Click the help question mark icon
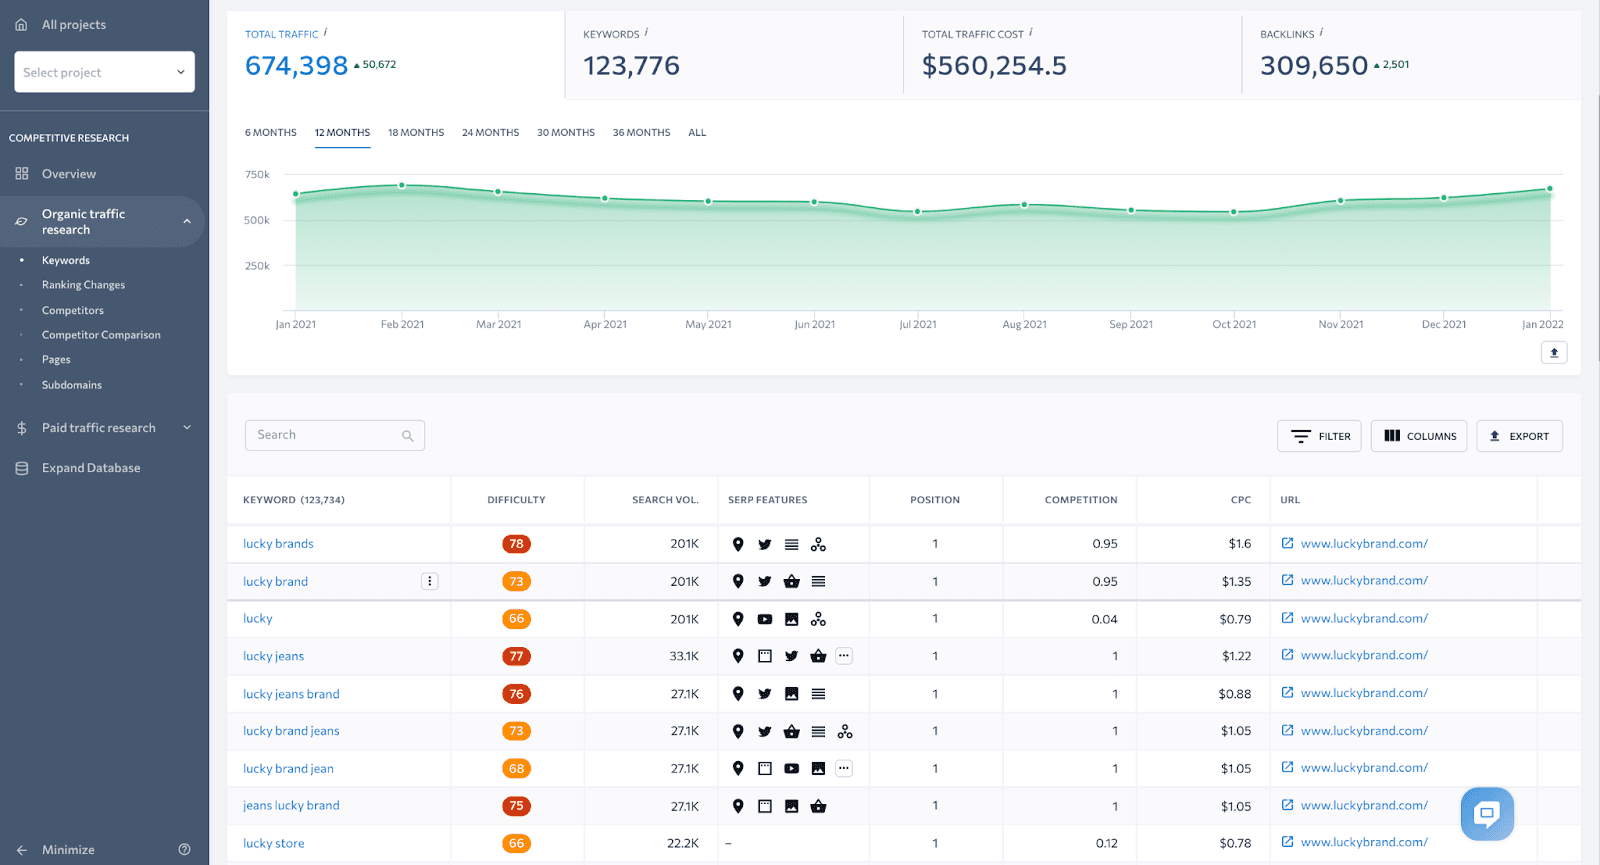Screen dimensions: 1600x865 tap(184, 850)
